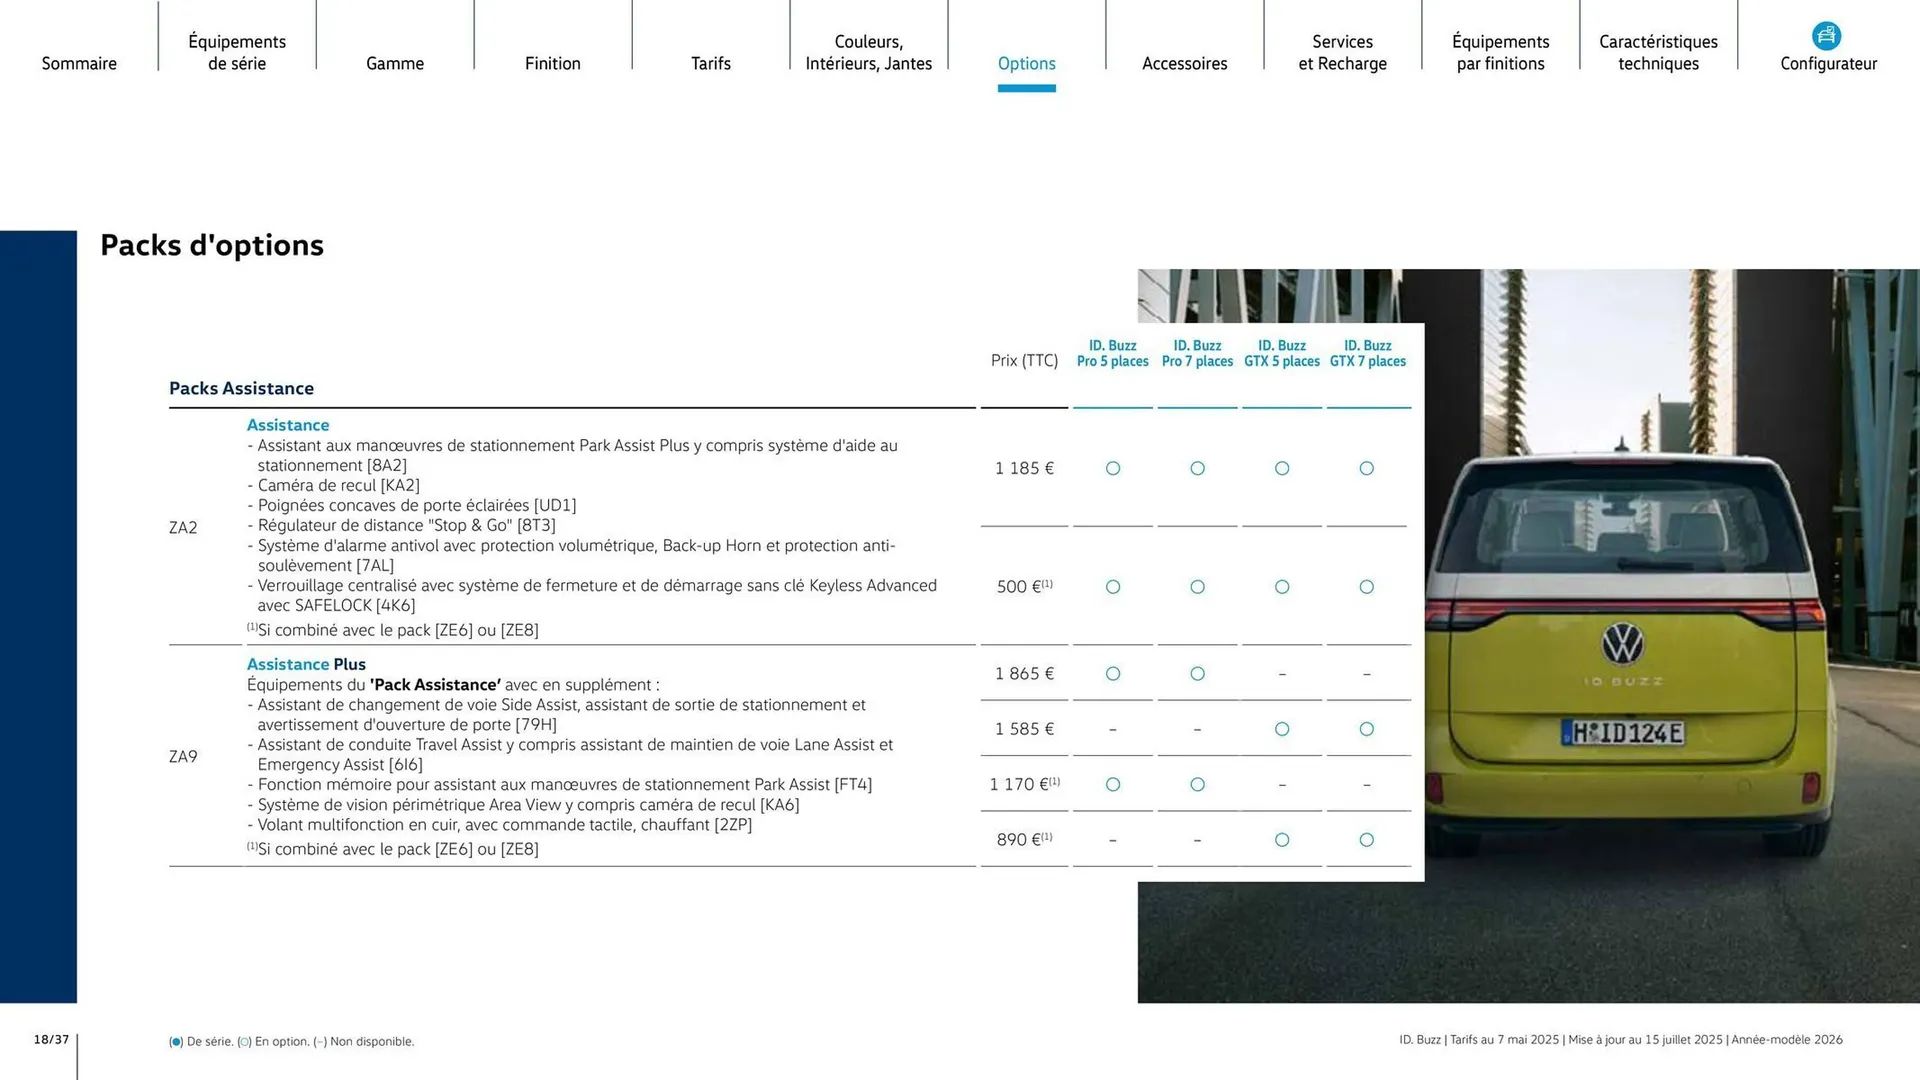Click the ID. Buzz Pro 7 places column header
Image resolution: width=1920 pixels, height=1080 pixels.
tap(1197, 353)
